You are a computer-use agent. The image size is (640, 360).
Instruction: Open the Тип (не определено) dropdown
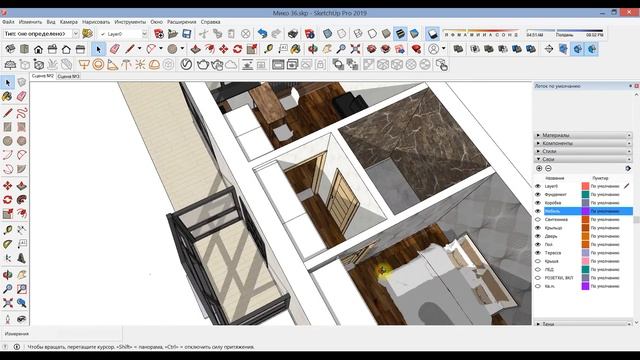coord(76,34)
